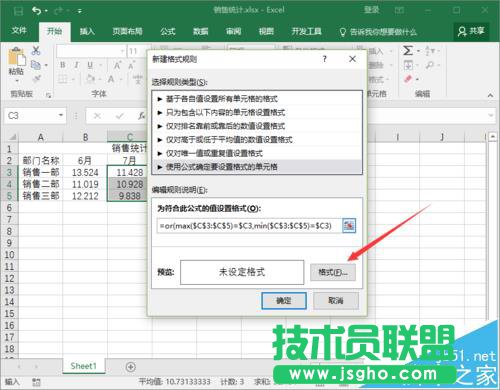Click the vertical scrollbar up arrow
The height and width of the screenshot is (390, 500).
pos(493,136)
